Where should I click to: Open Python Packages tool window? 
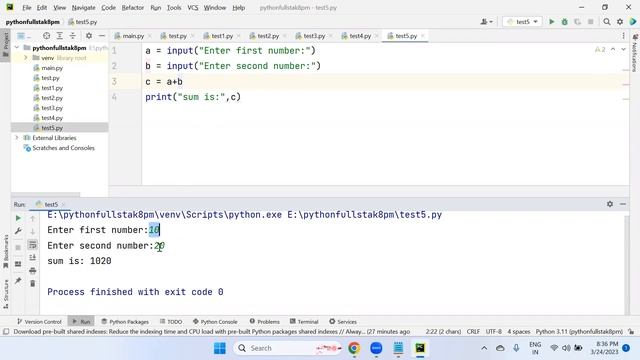coord(125,322)
